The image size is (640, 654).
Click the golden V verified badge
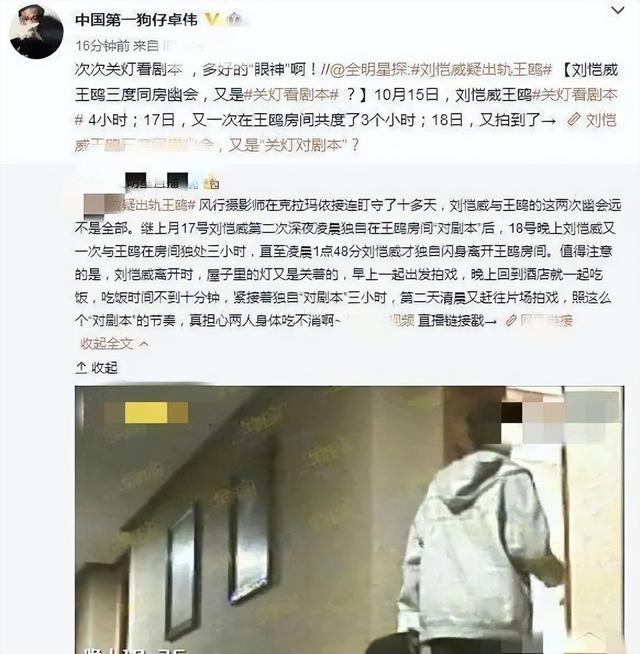[x=212, y=19]
